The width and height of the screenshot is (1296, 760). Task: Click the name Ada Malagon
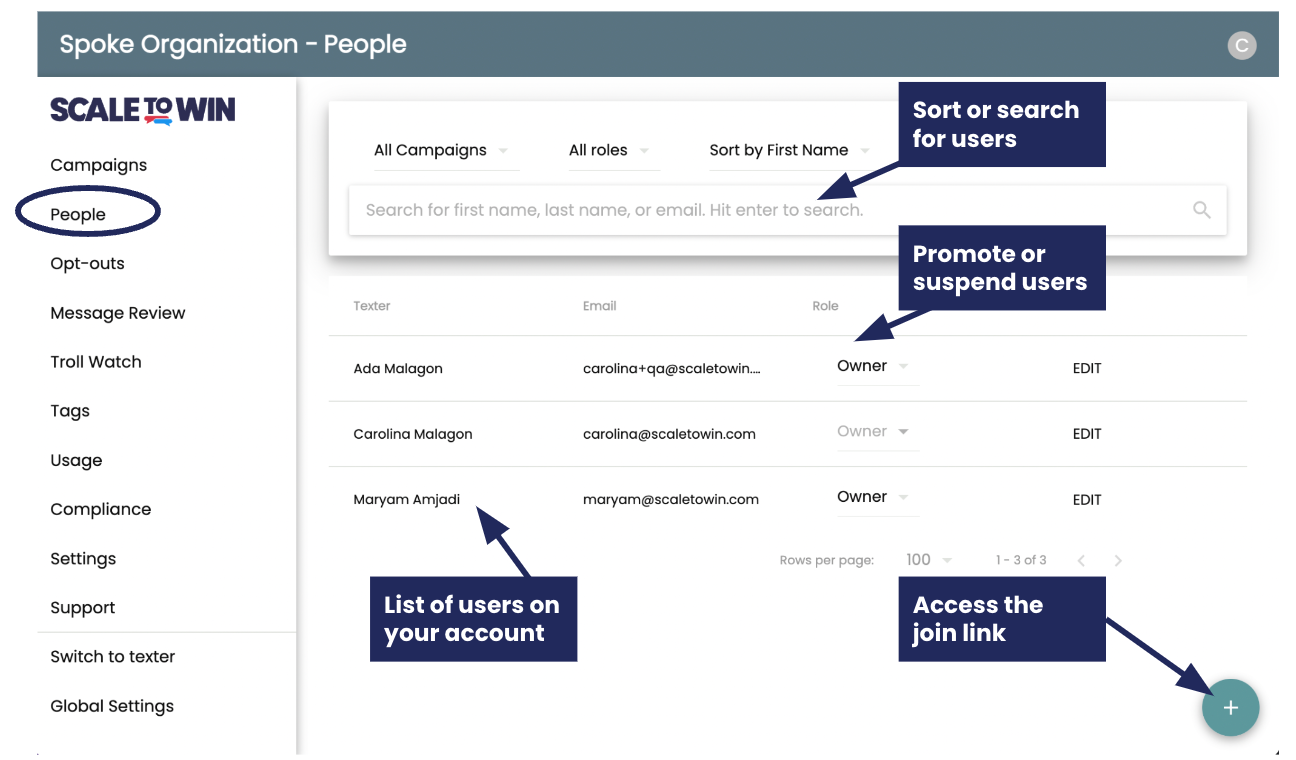(398, 368)
